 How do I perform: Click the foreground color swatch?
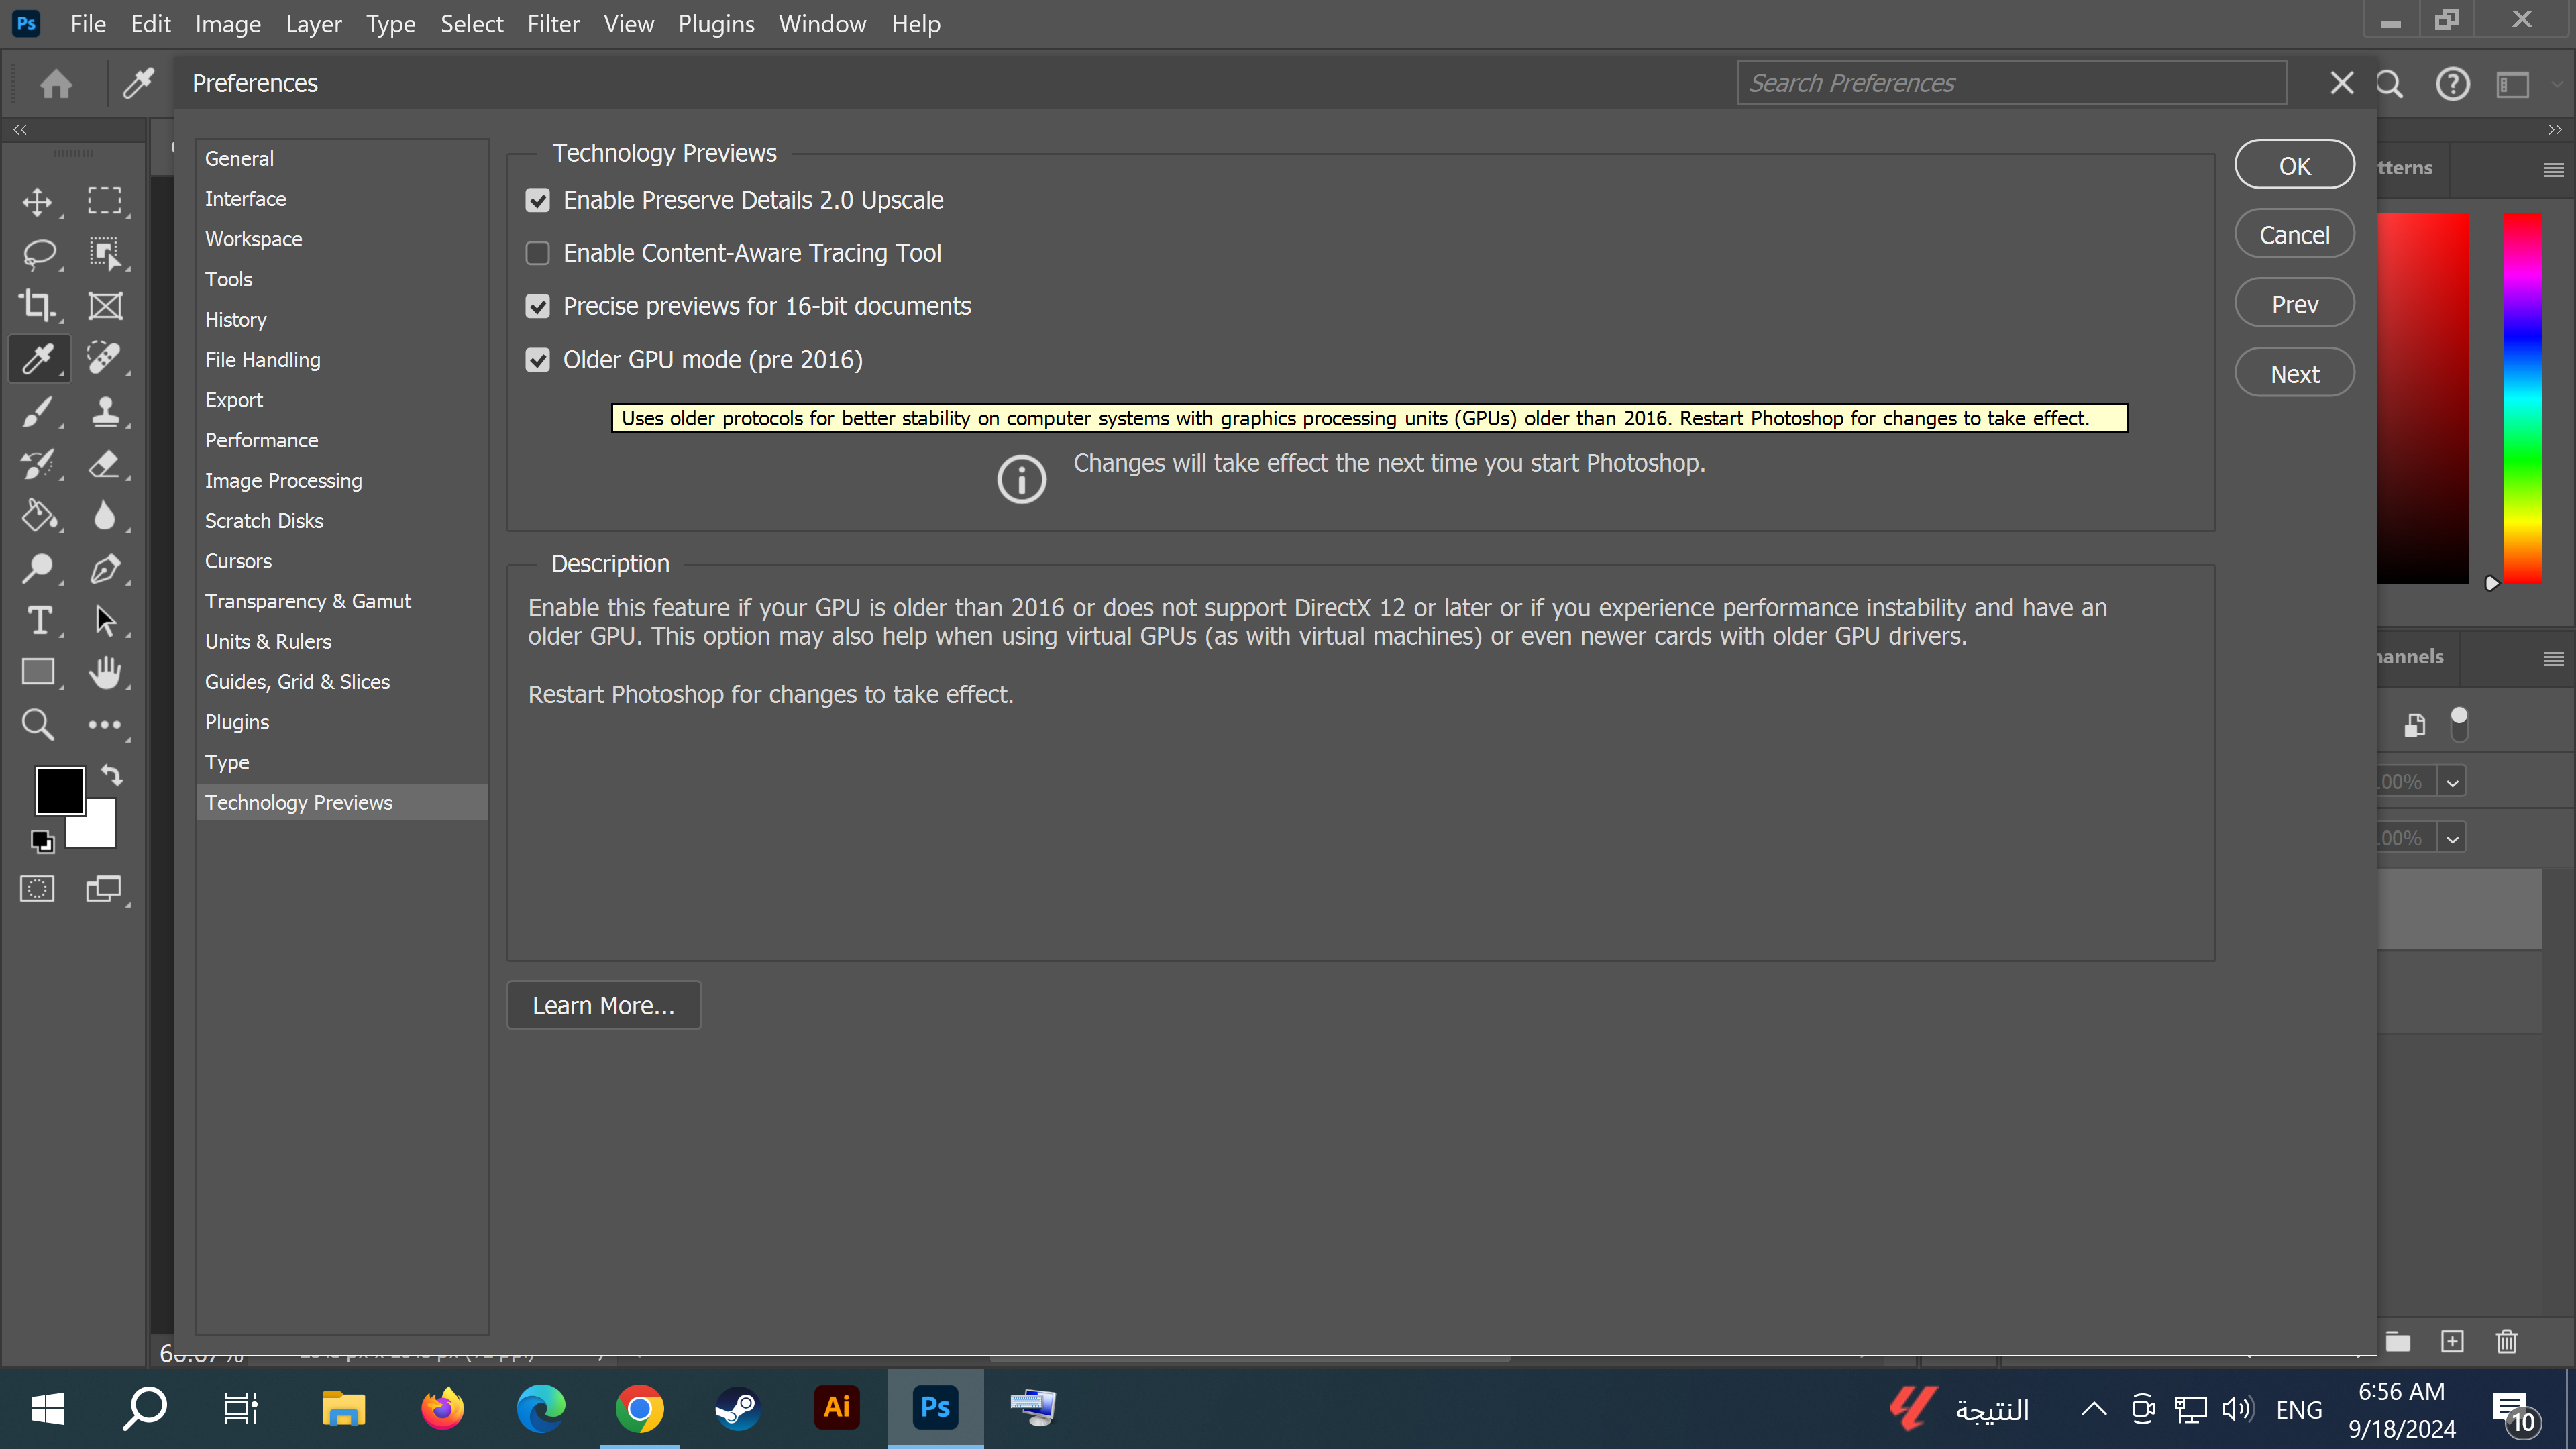59,790
